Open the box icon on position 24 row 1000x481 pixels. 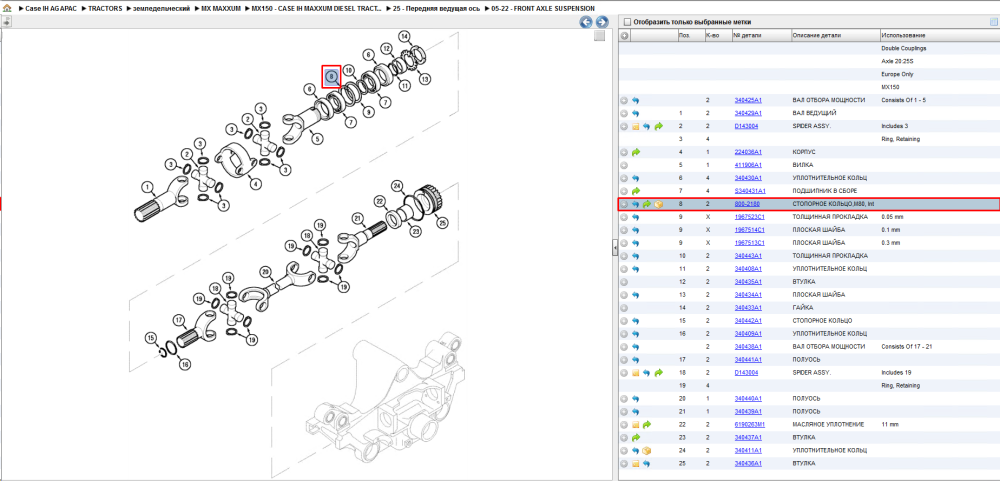(x=647, y=450)
